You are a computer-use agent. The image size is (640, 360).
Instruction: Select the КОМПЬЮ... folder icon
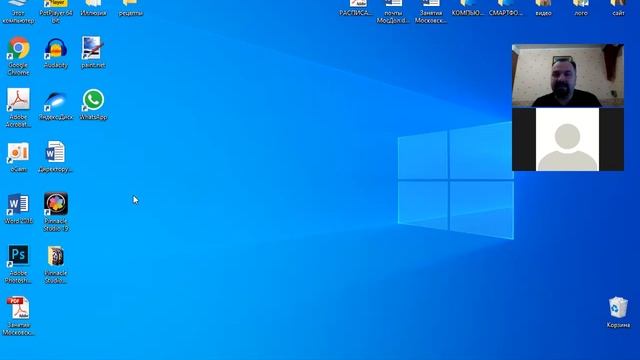tap(468, 8)
